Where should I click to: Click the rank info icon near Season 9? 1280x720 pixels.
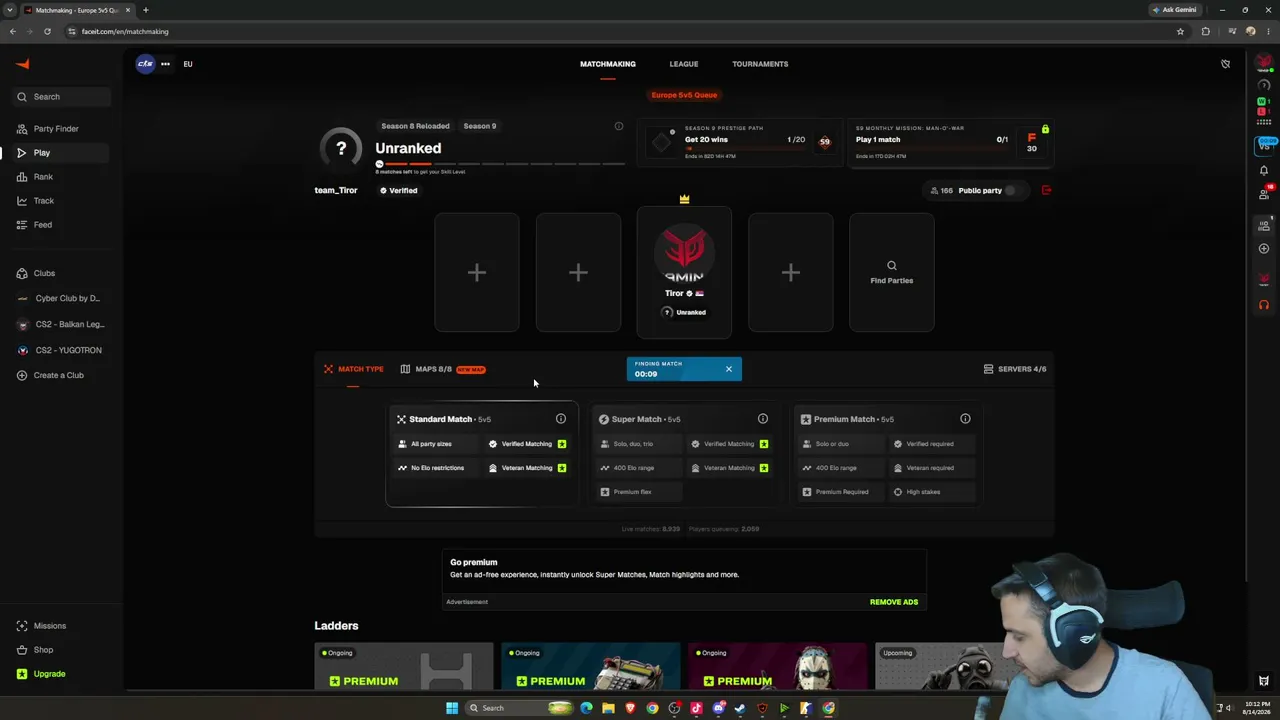619,126
